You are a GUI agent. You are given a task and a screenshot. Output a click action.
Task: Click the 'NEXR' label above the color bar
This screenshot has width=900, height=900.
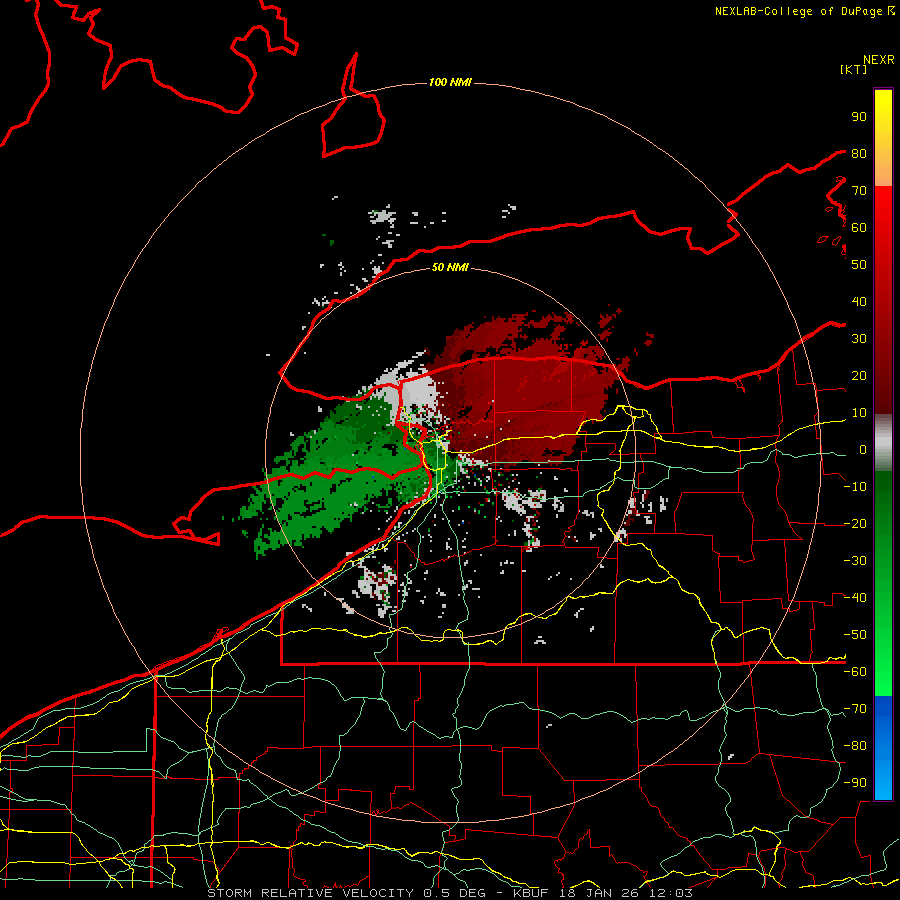tap(879, 60)
